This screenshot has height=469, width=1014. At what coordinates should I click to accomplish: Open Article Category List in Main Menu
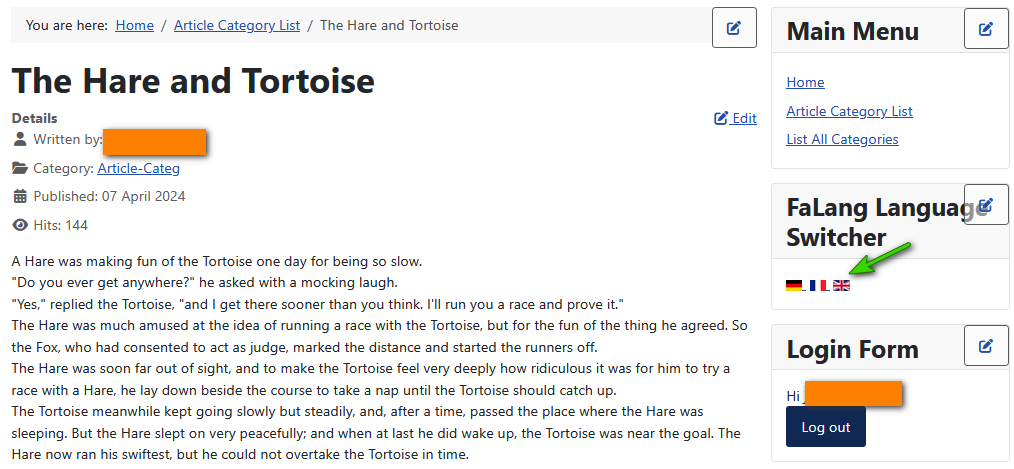point(849,111)
